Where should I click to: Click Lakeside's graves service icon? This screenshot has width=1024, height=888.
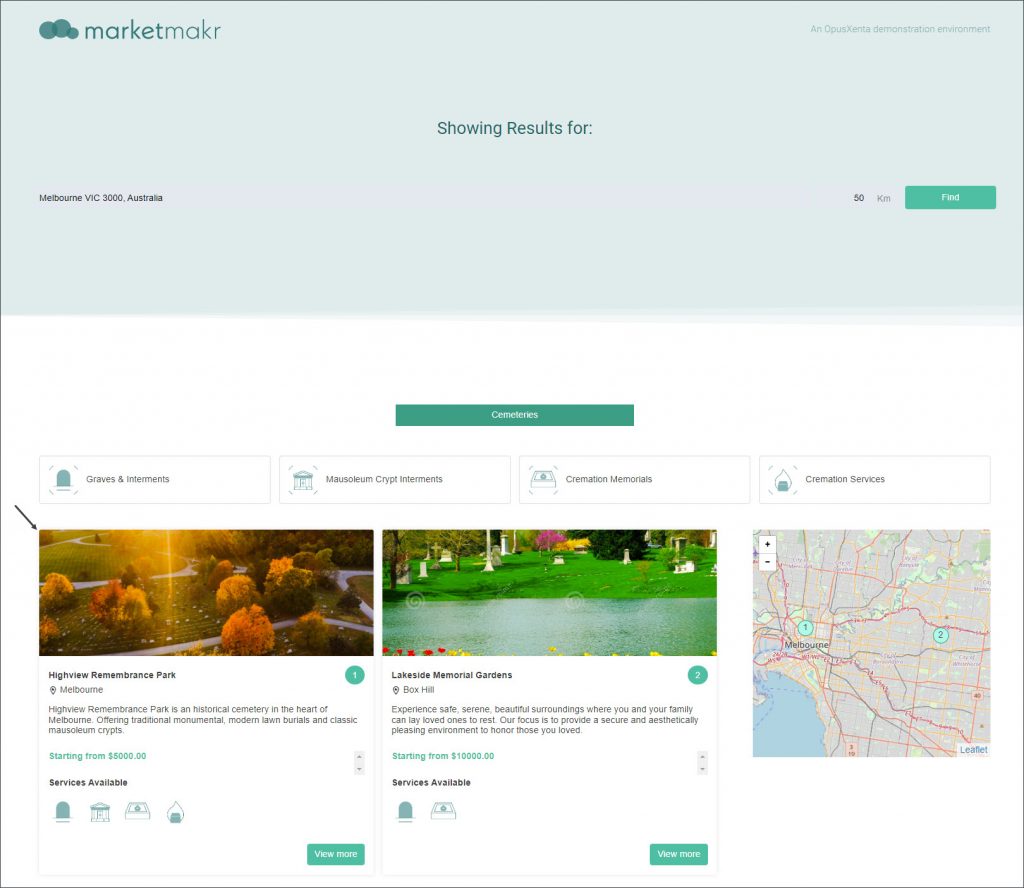(406, 812)
